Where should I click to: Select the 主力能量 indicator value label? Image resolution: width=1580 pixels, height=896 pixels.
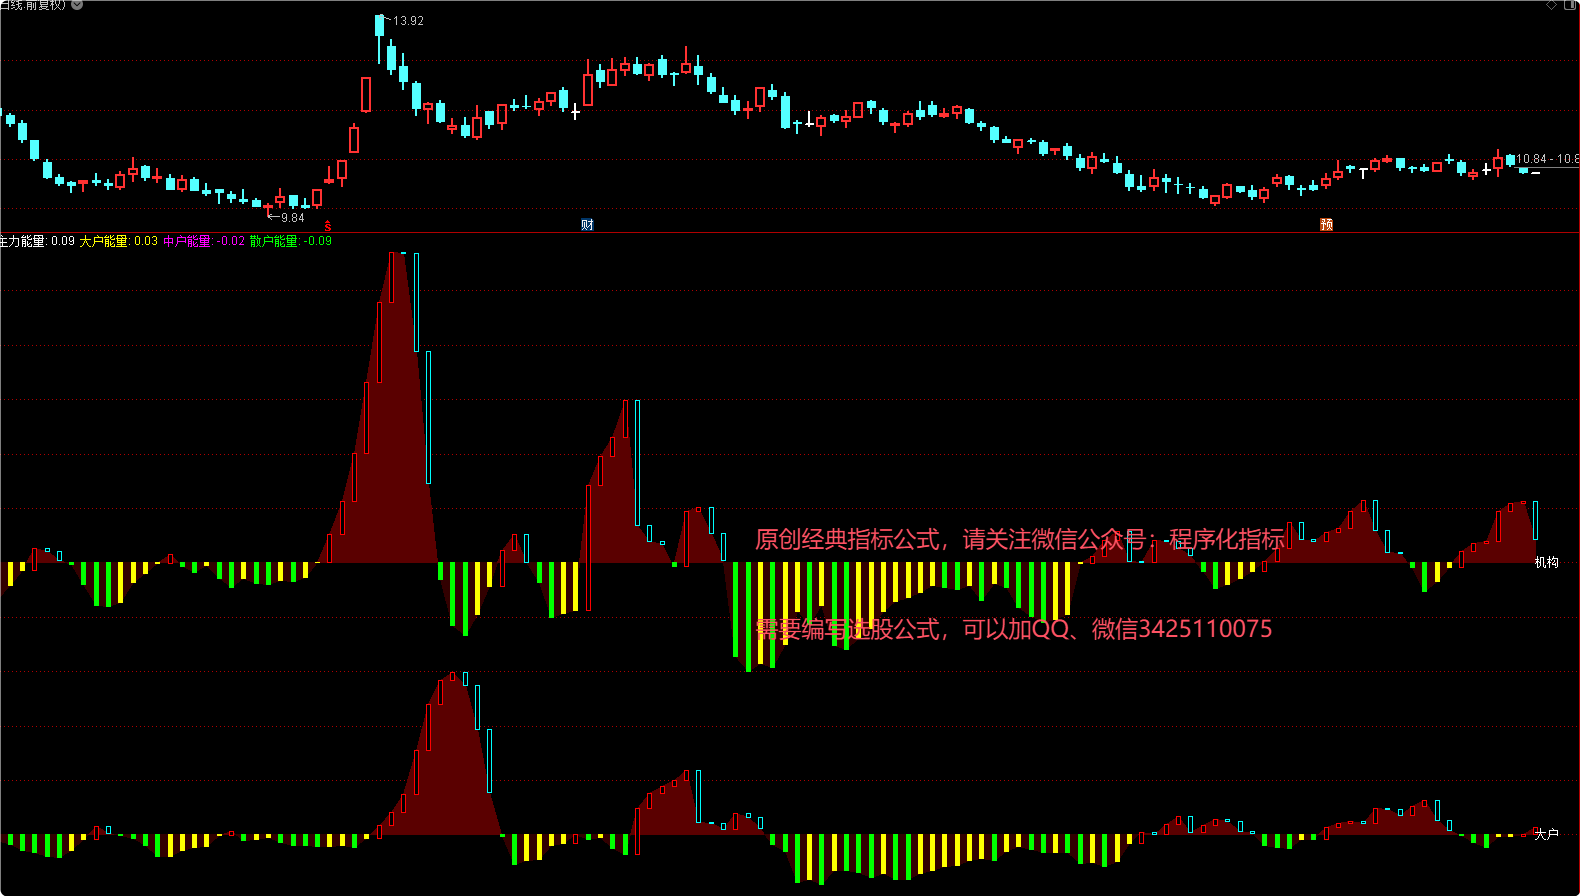37,241
